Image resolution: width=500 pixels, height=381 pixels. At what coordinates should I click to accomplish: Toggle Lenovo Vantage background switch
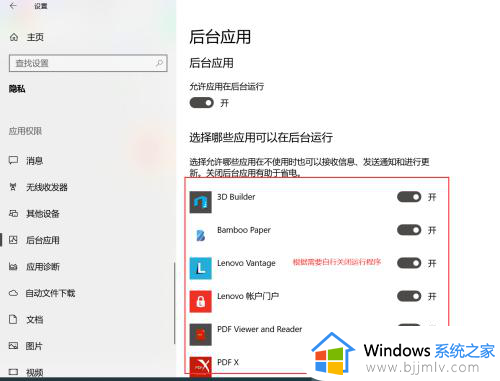[409, 263]
